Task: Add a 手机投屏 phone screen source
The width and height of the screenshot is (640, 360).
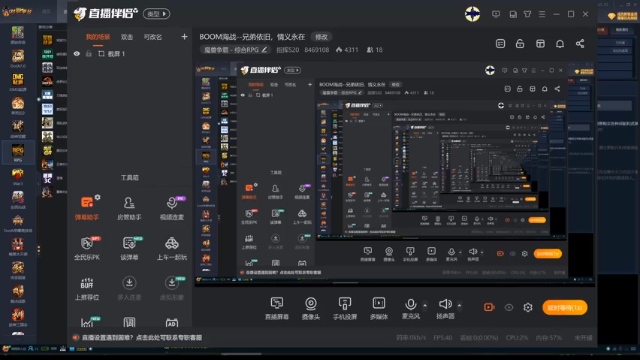Action: (345, 308)
